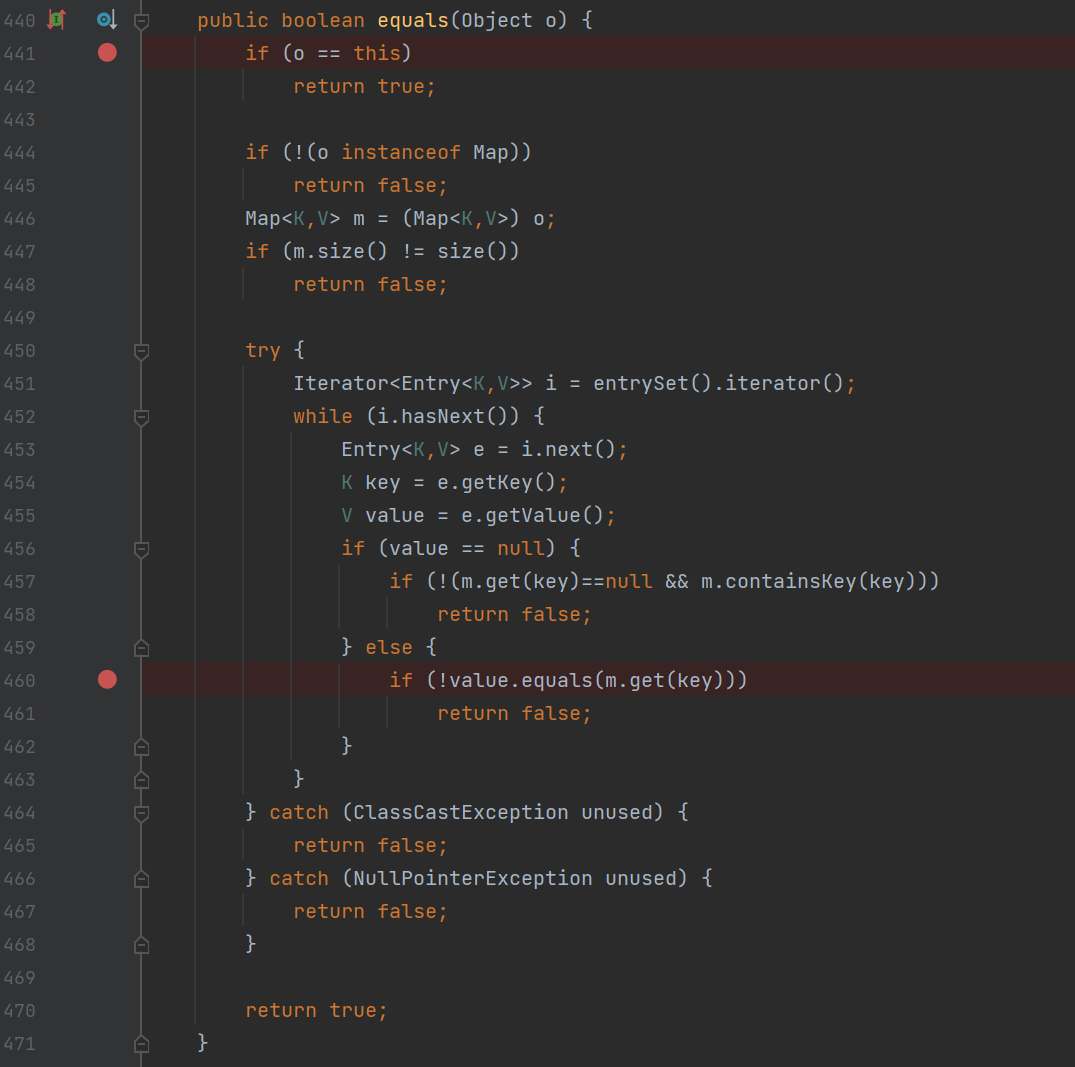
Task: Click 'i.next()' on line 453
Action: pos(568,449)
